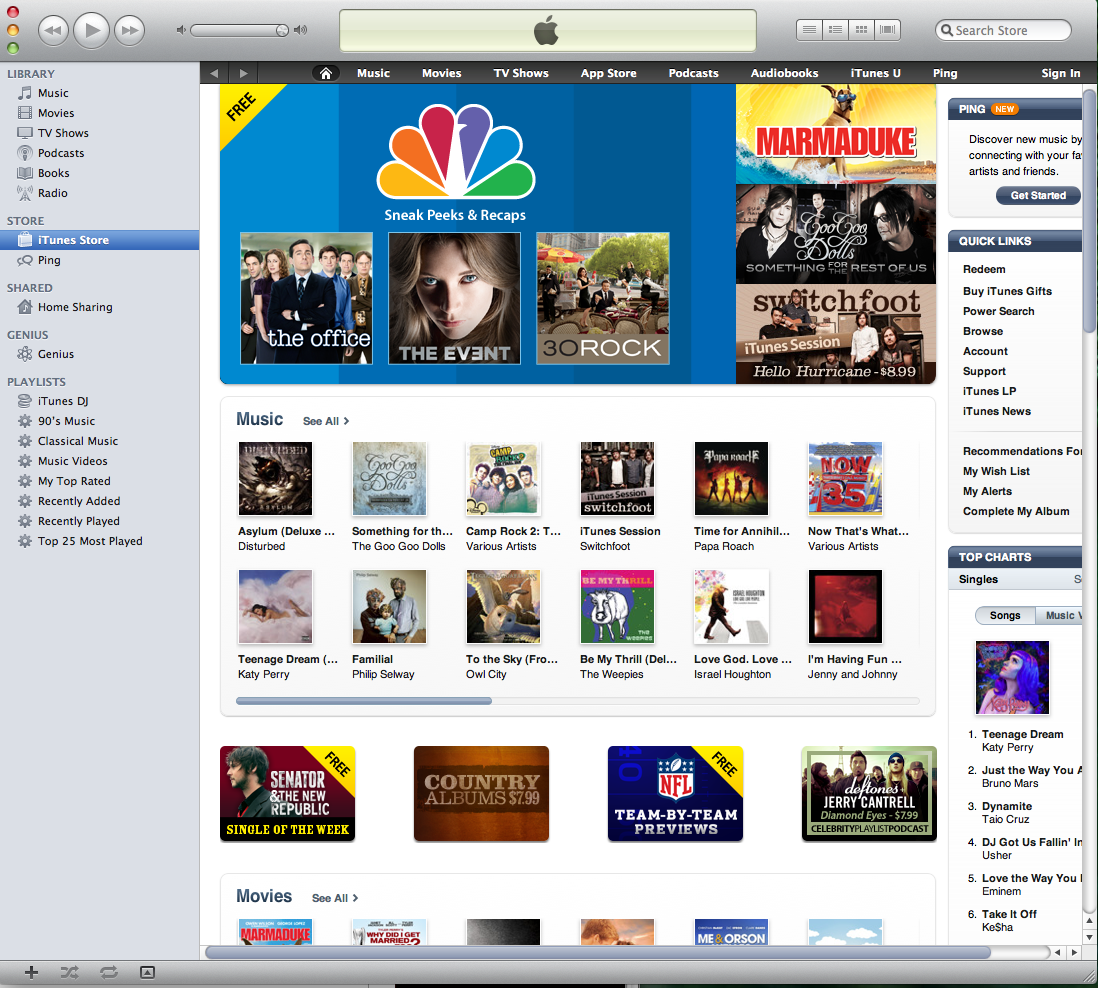The height and width of the screenshot is (988, 1098).
Task: Select Music in the Library sidebar
Action: [99, 93]
